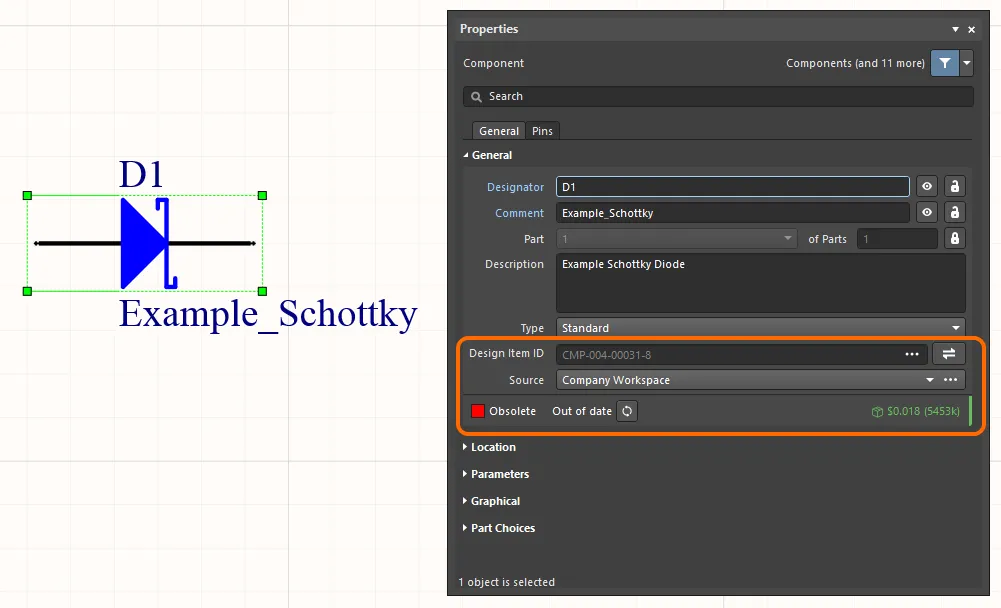Image resolution: width=1001 pixels, height=608 pixels.
Task: Click the of Parts field
Action: [897, 239]
